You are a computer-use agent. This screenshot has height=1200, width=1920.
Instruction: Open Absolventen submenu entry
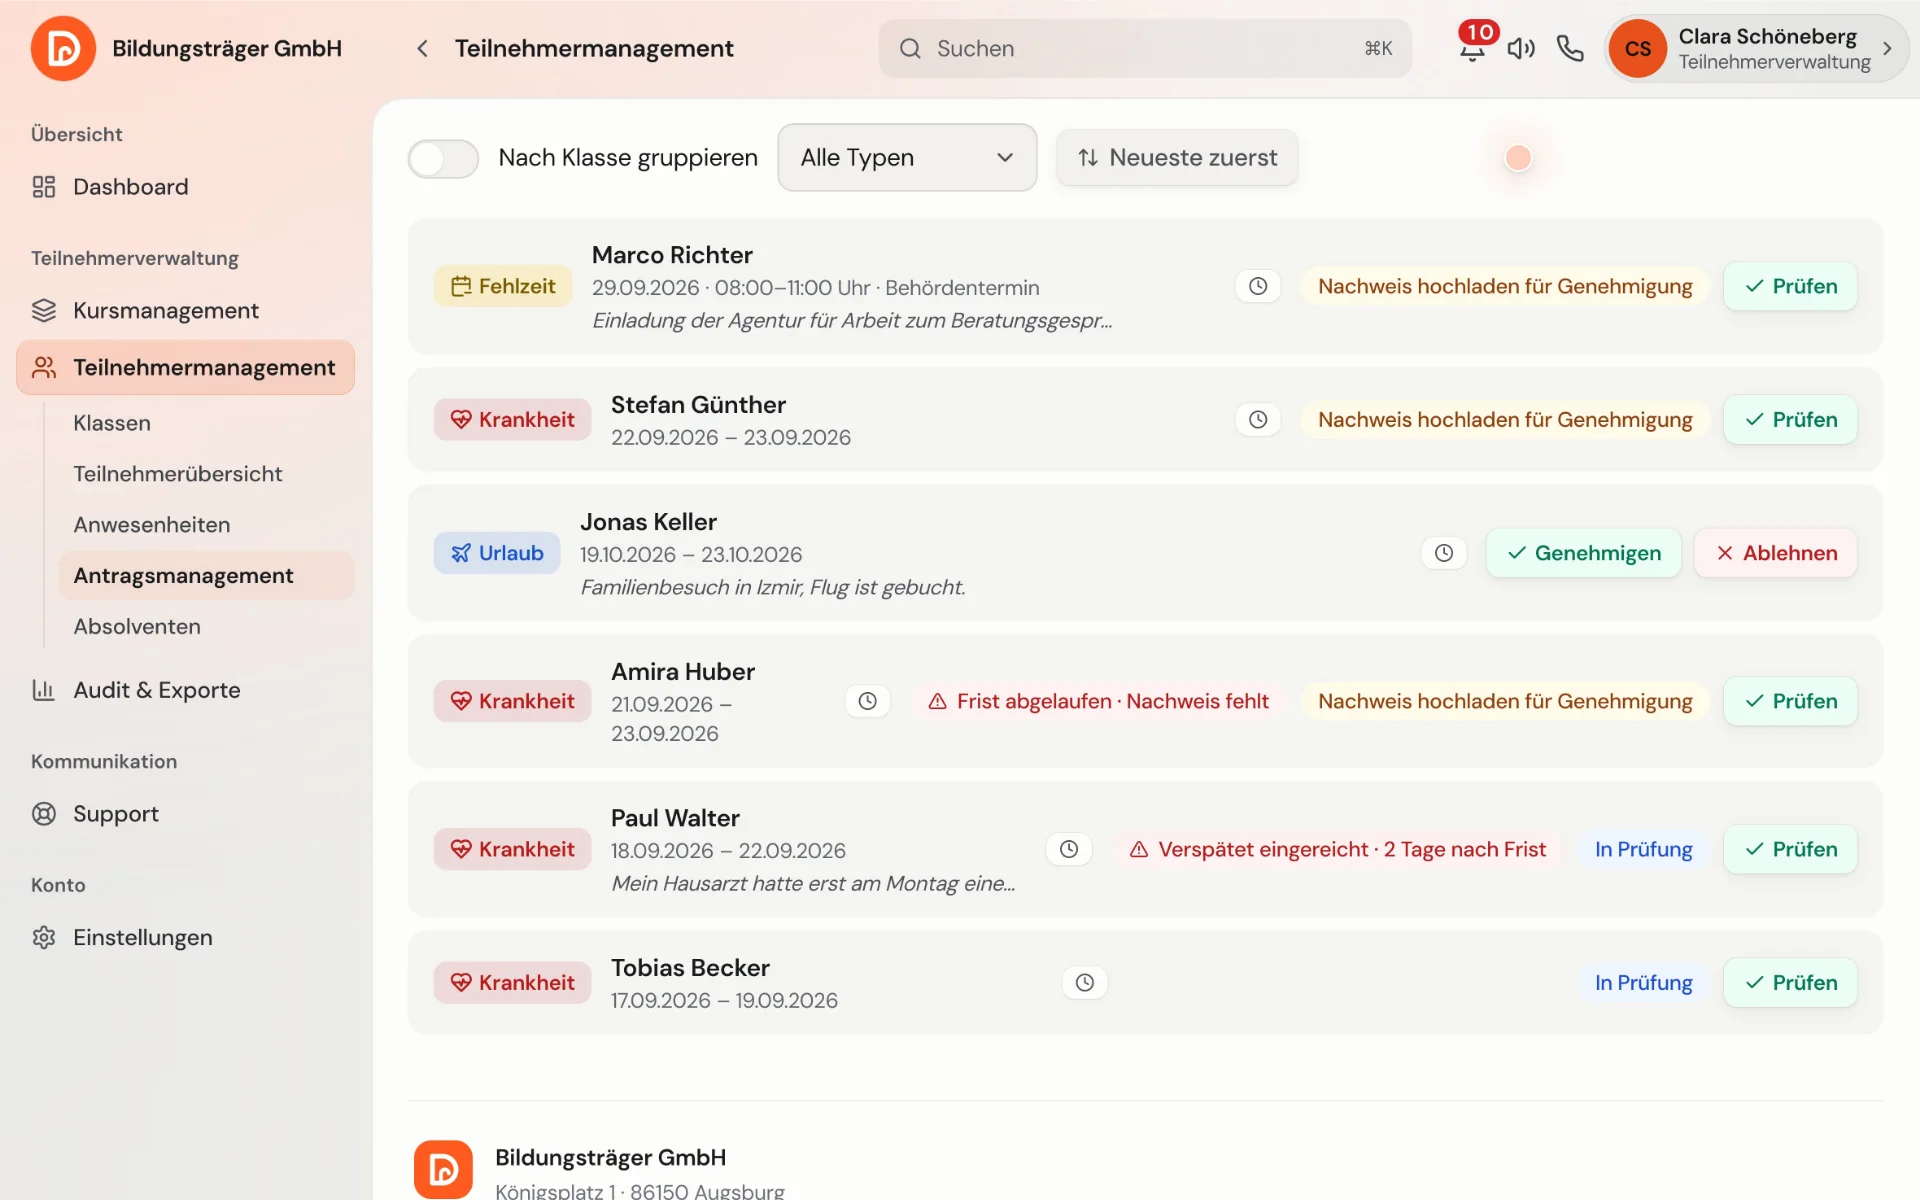point(206,627)
